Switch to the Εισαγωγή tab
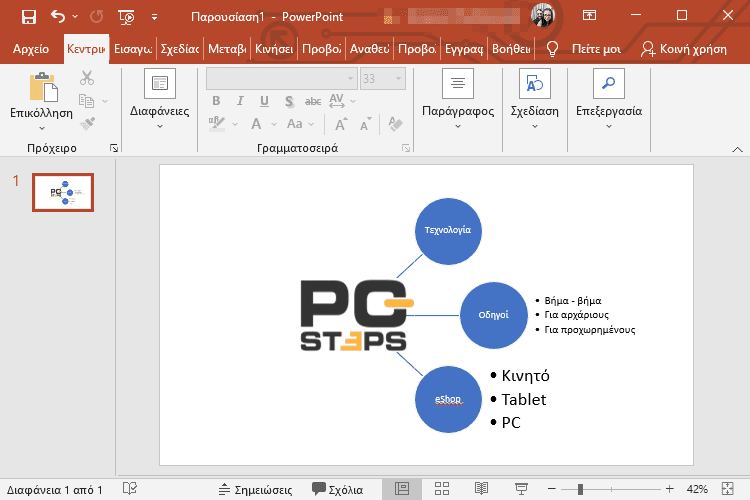 [133, 49]
